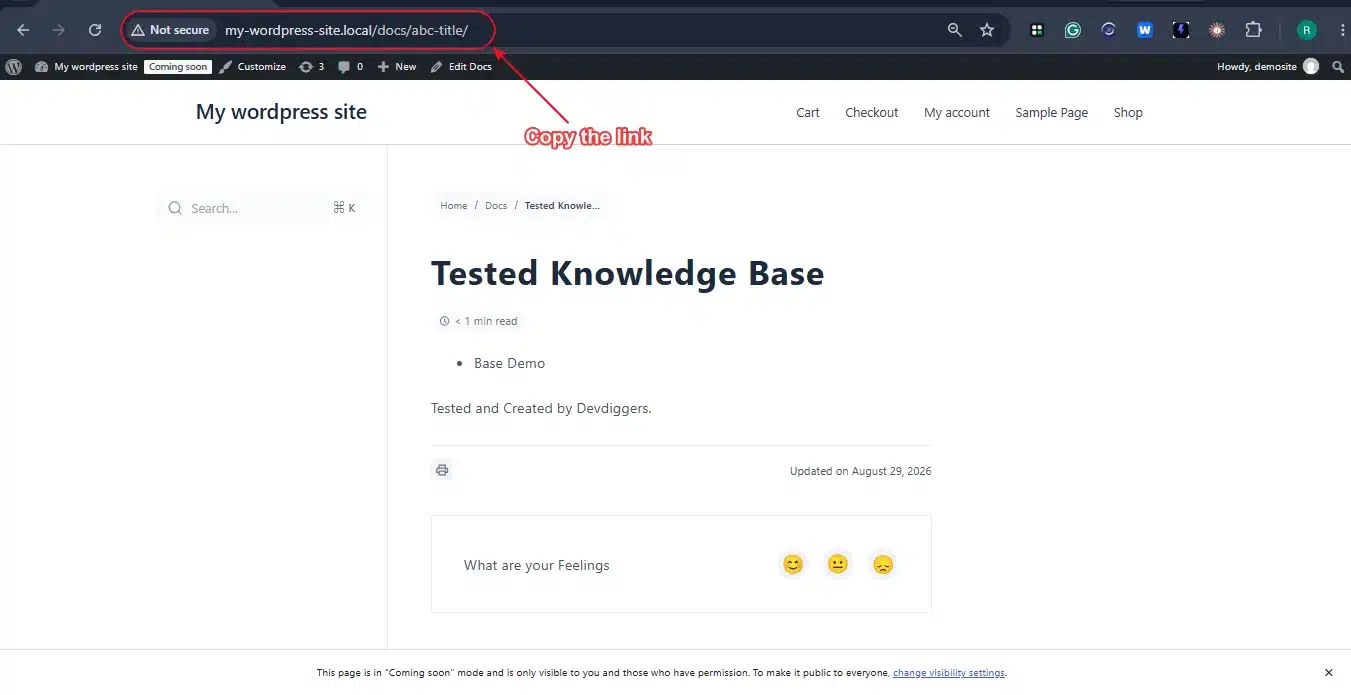This screenshot has width=1351, height=695.
Task: Open the 3 pending updates item
Action: coord(311,67)
